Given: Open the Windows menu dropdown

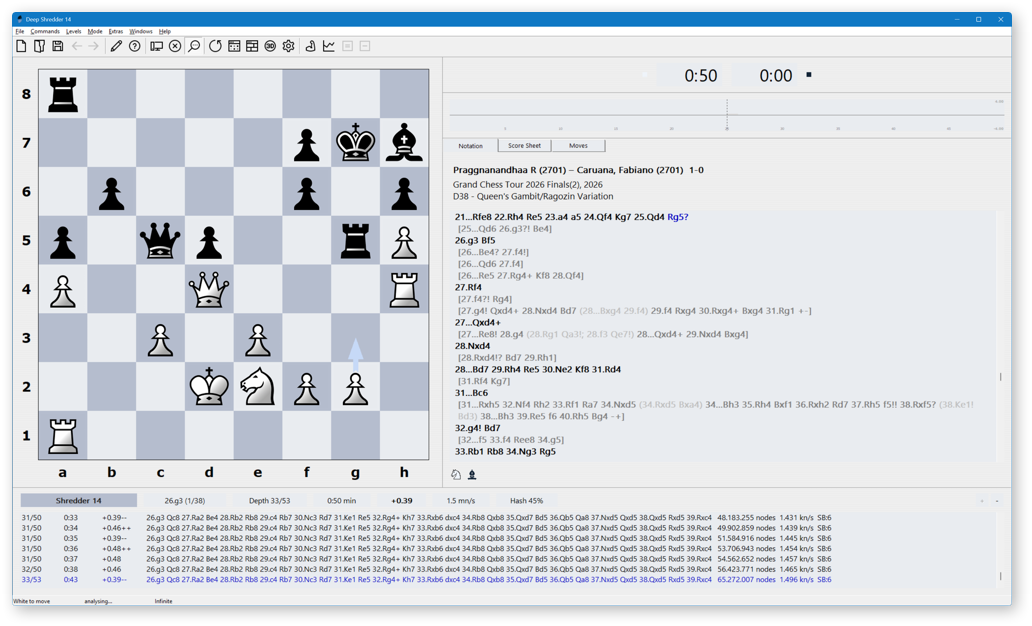Looking at the screenshot, I should (141, 31).
